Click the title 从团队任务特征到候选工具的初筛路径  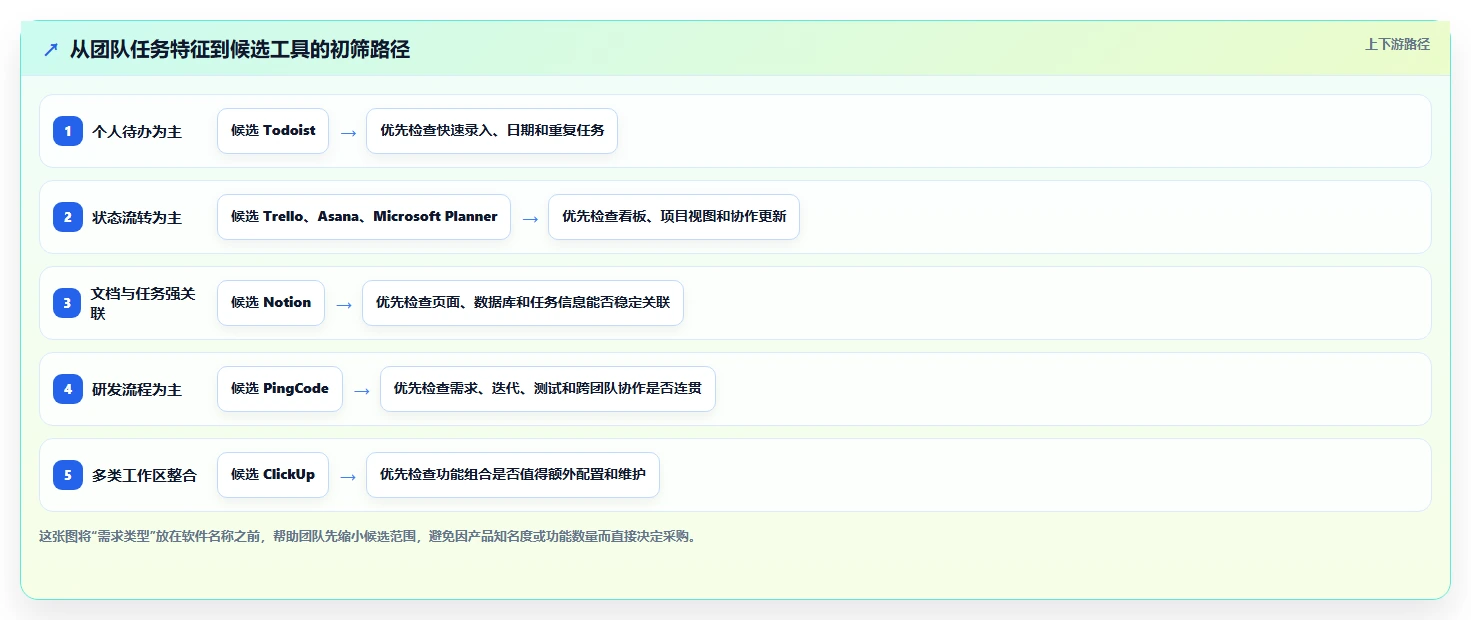[x=240, y=49]
